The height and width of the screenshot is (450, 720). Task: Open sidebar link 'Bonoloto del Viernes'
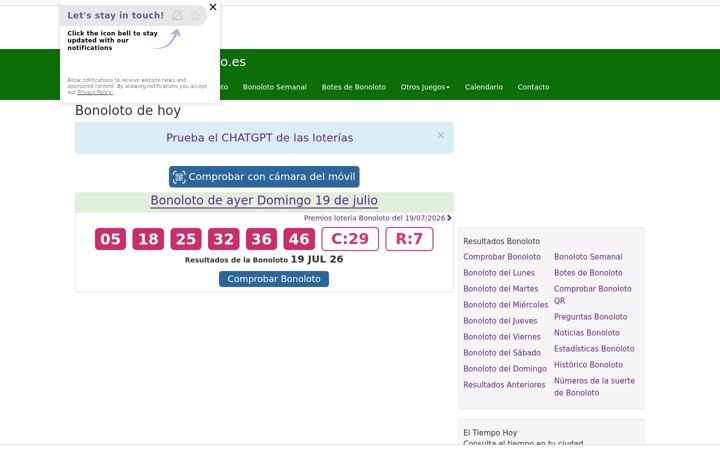coord(502,337)
